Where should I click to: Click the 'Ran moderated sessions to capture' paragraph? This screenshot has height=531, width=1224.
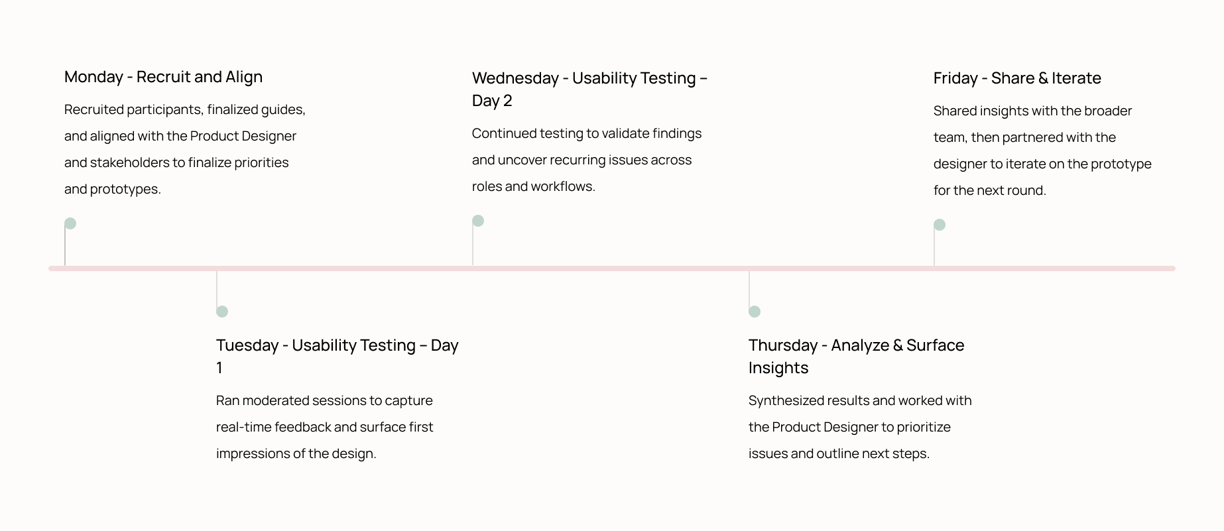tap(325, 427)
